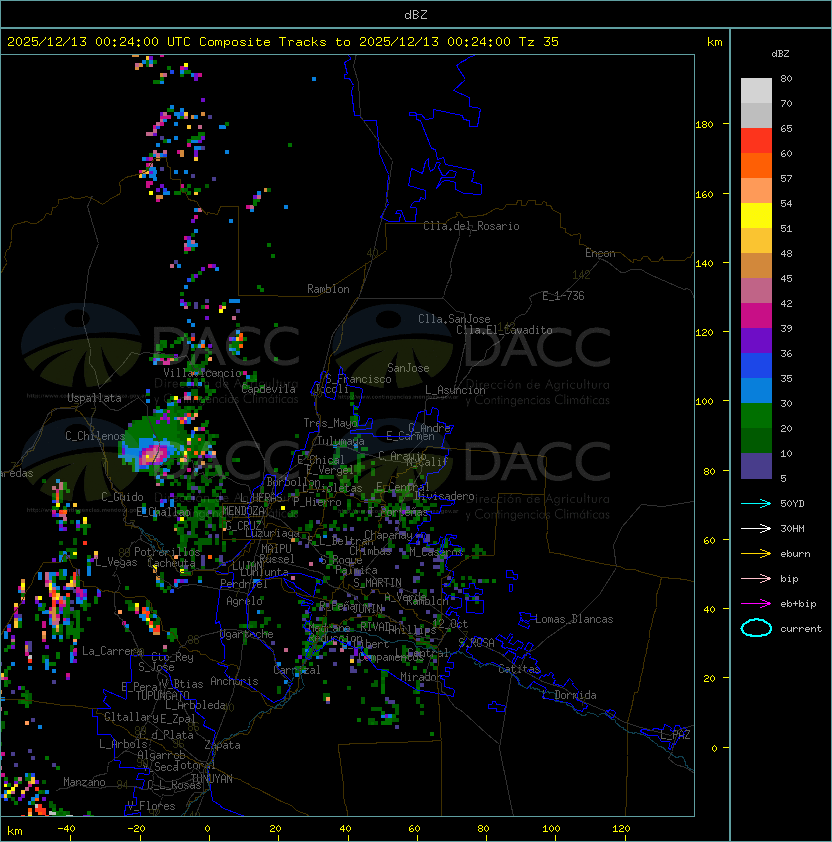Click the Zapata map label

coord(222,745)
